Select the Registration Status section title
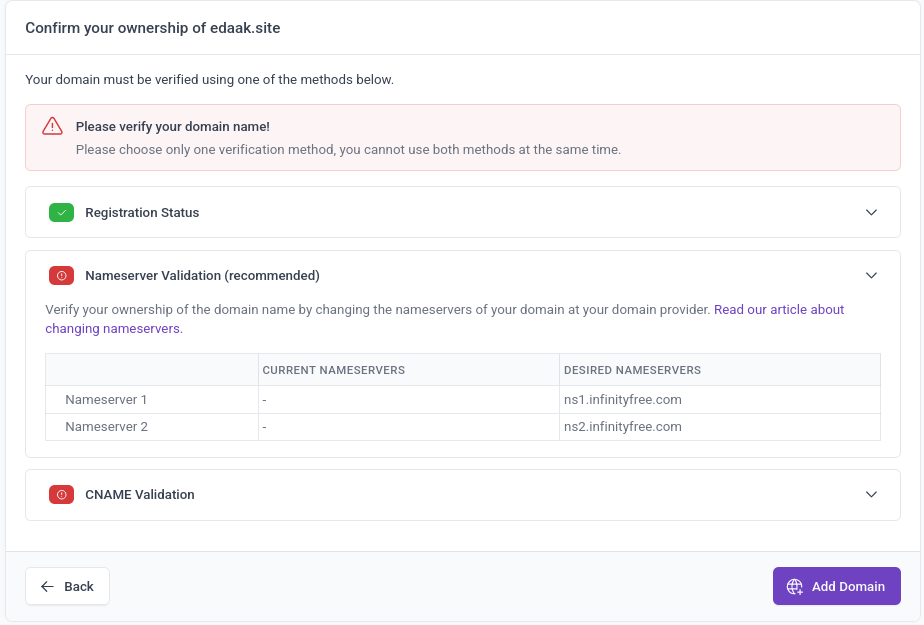The width and height of the screenshot is (924, 625). [142, 213]
